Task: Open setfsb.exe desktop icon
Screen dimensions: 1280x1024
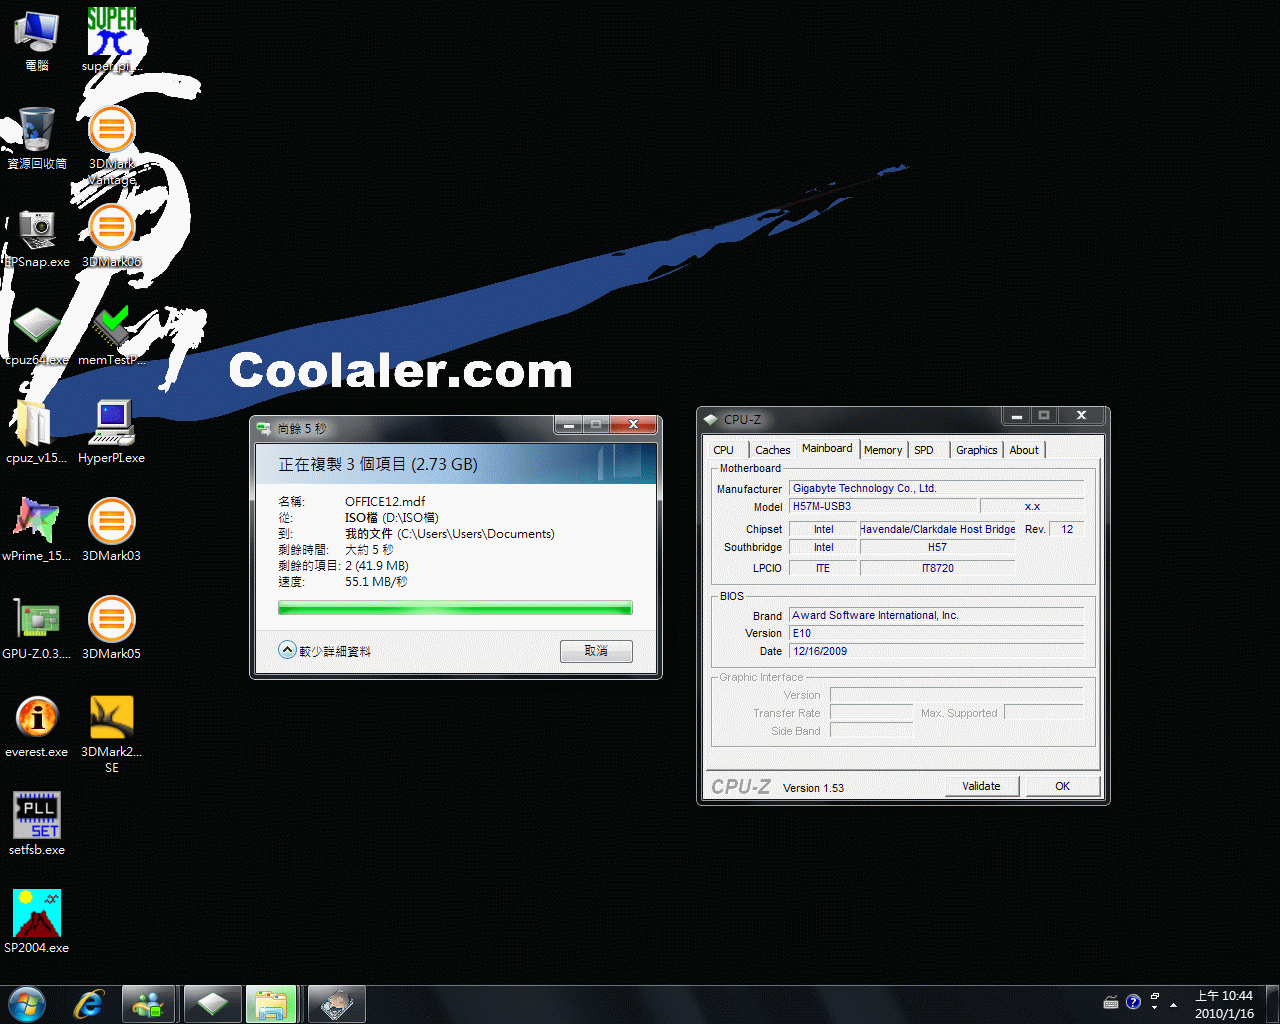Action: tap(37, 824)
